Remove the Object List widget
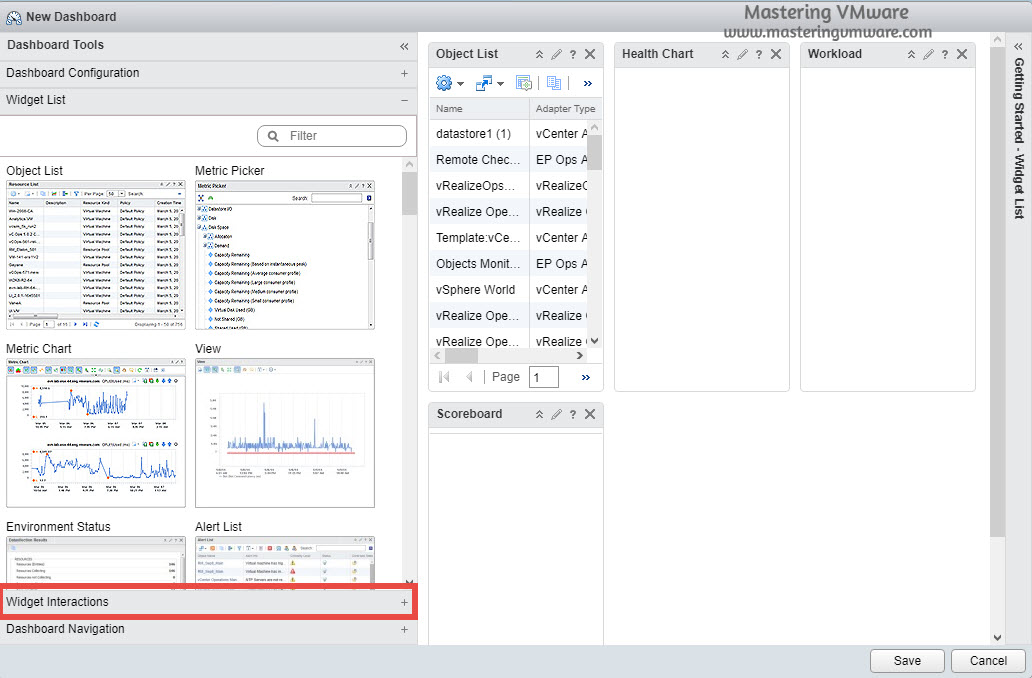This screenshot has width=1032, height=678. [x=590, y=54]
